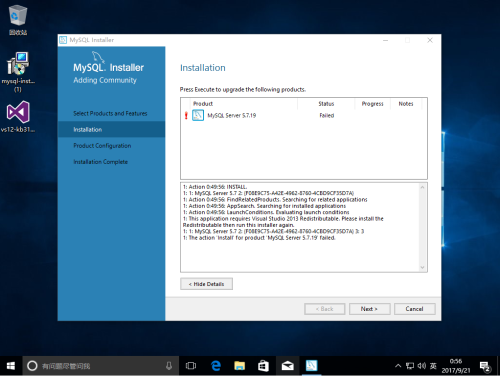The image size is (500, 376).
Task: Click the Cortana microphone icon
Action: pos(169,366)
